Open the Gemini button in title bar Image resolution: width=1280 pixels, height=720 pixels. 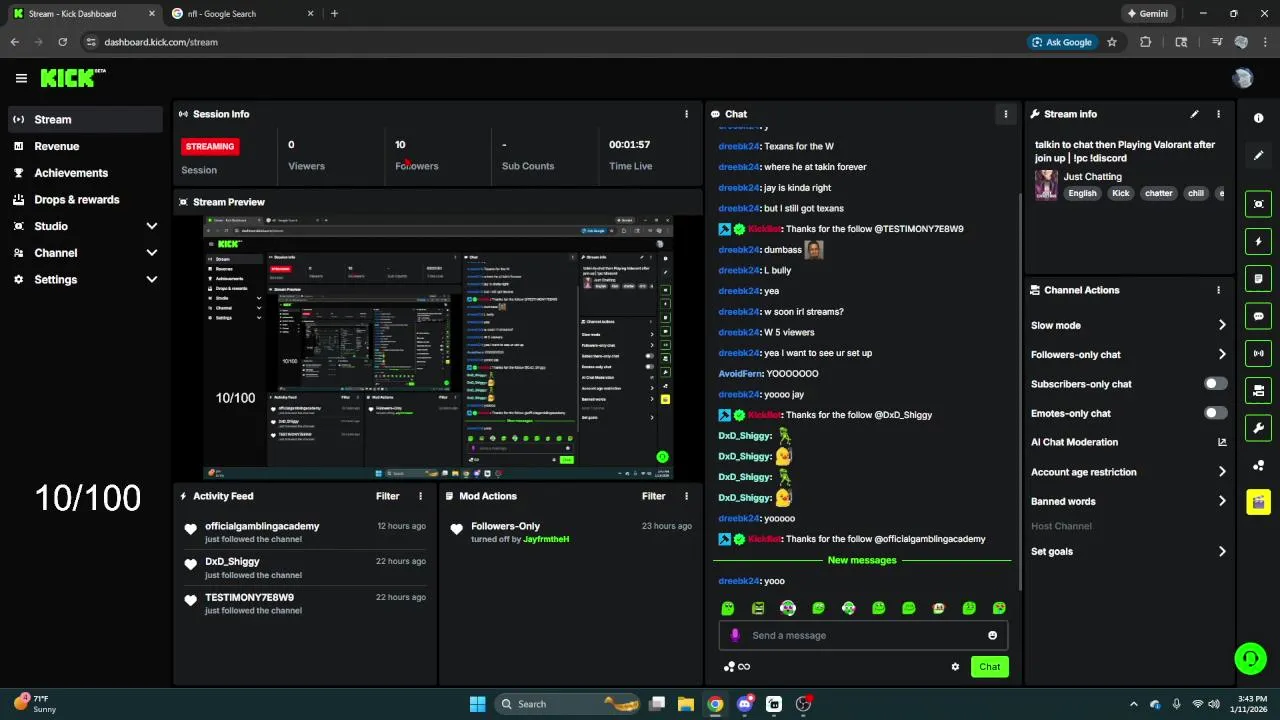coord(1146,14)
